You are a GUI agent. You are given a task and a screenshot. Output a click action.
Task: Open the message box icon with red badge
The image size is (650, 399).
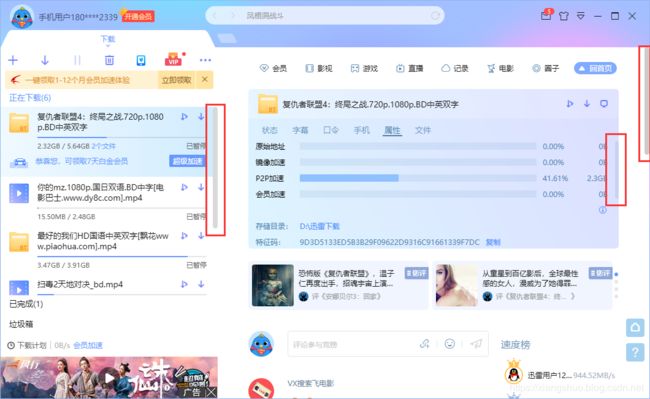tap(546, 15)
